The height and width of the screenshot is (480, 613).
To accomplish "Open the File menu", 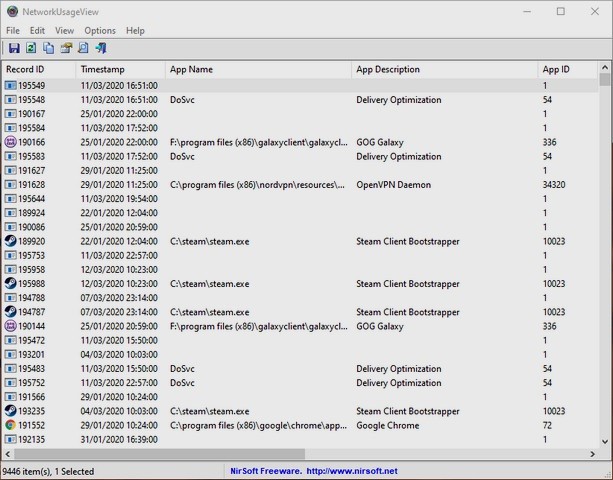I will [x=13, y=30].
